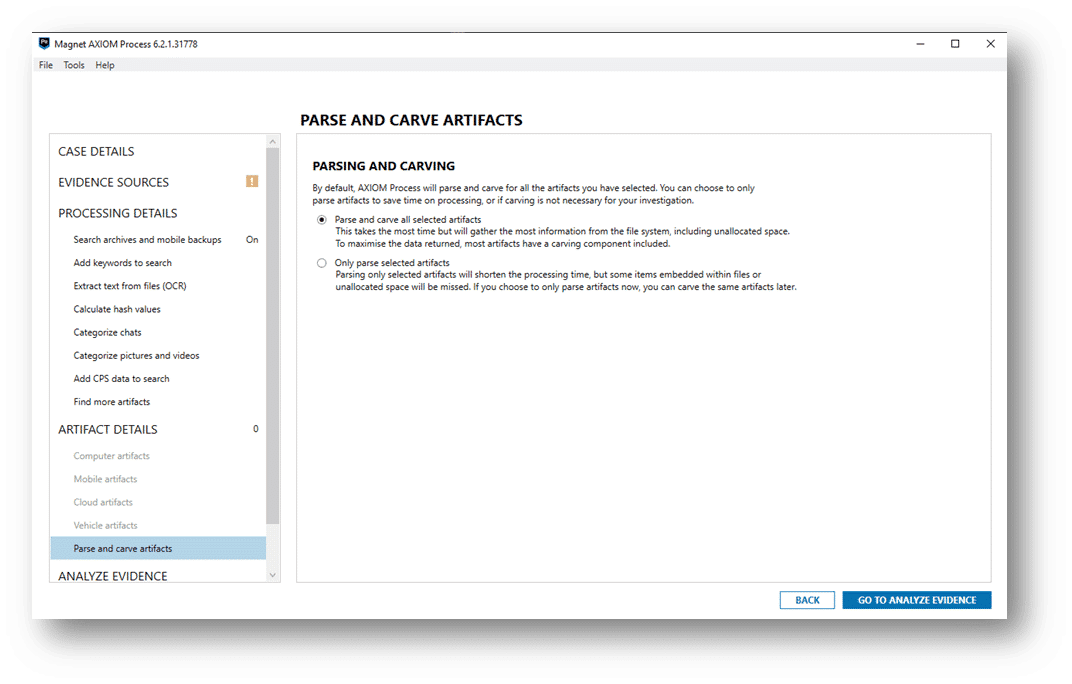
Task: Select ARTIFACT DETAILS section
Action: pos(107,429)
